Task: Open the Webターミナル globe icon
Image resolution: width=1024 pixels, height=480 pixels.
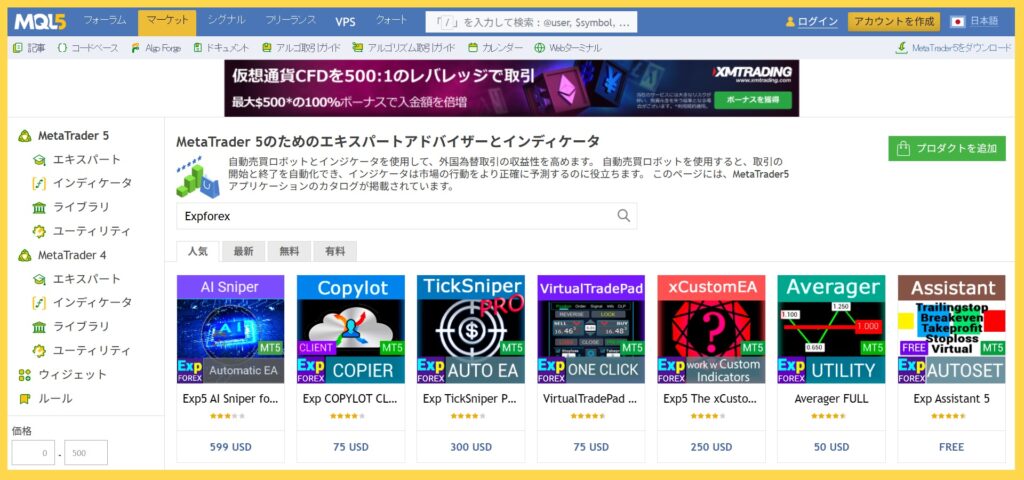Action: coord(539,48)
